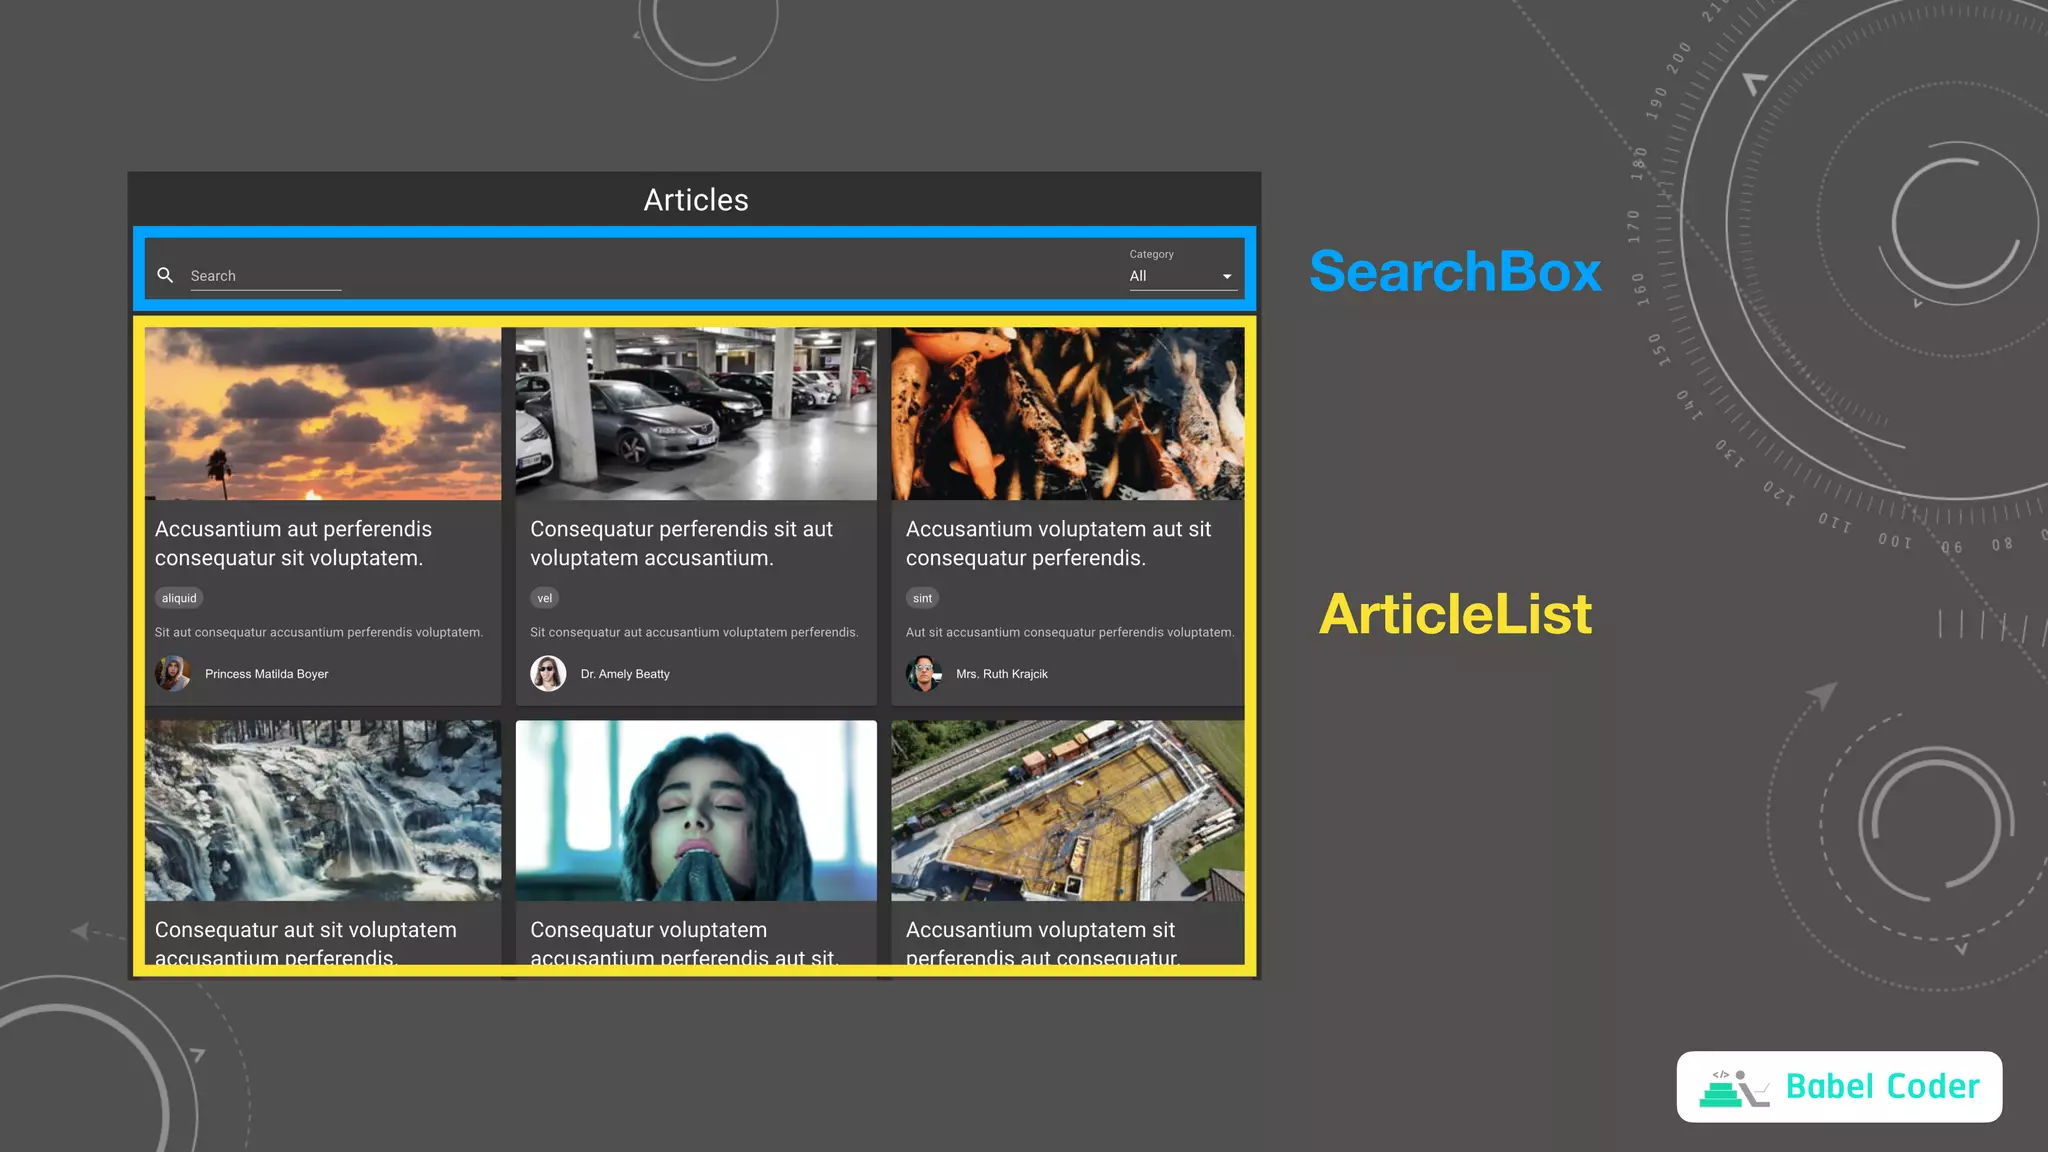Click the Articles header title
2048x1152 pixels.
(x=696, y=200)
